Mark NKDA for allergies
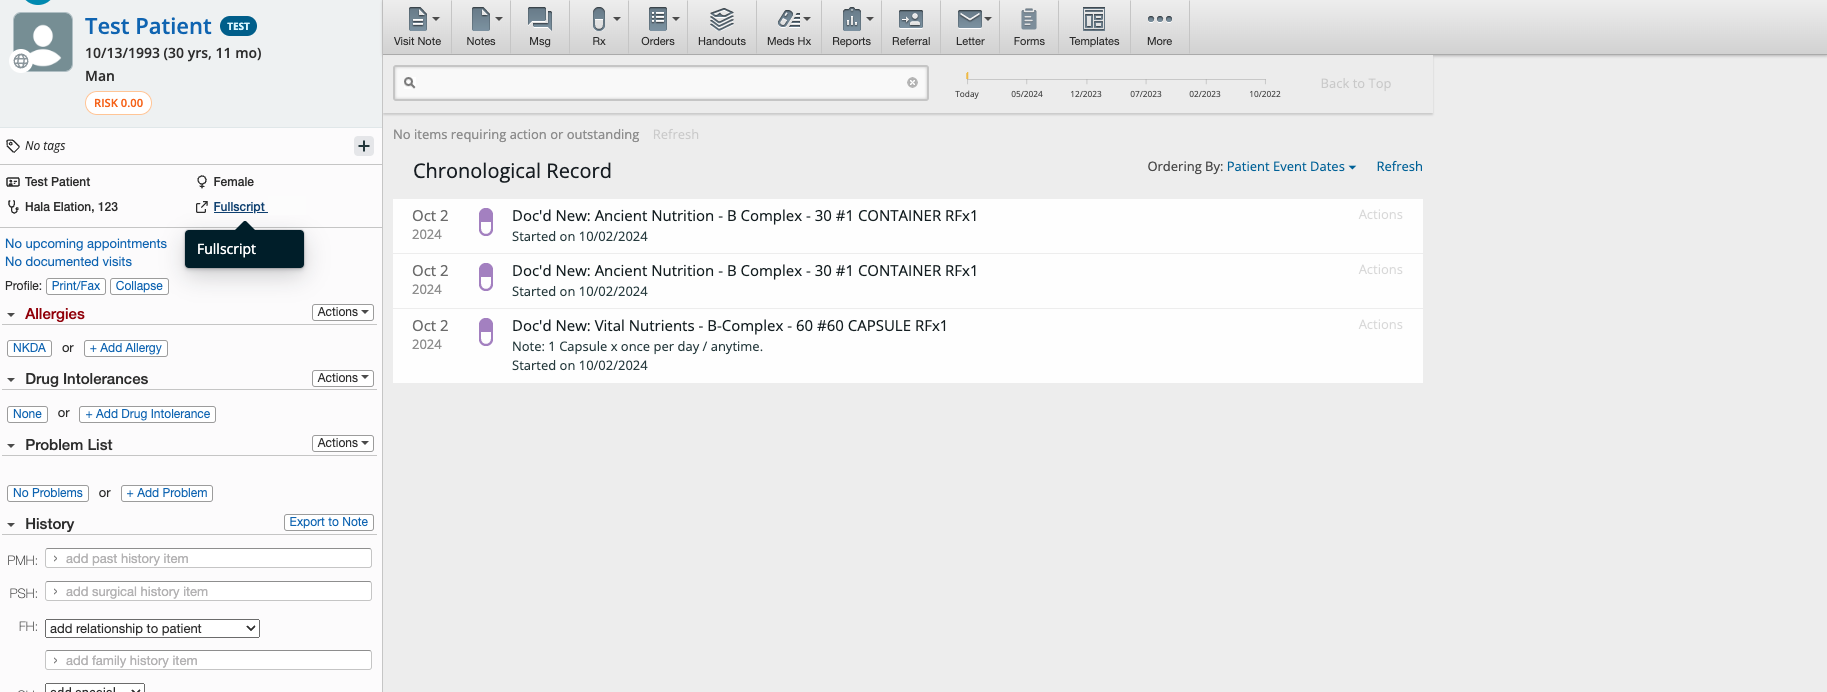The height and width of the screenshot is (692, 1827). point(29,348)
